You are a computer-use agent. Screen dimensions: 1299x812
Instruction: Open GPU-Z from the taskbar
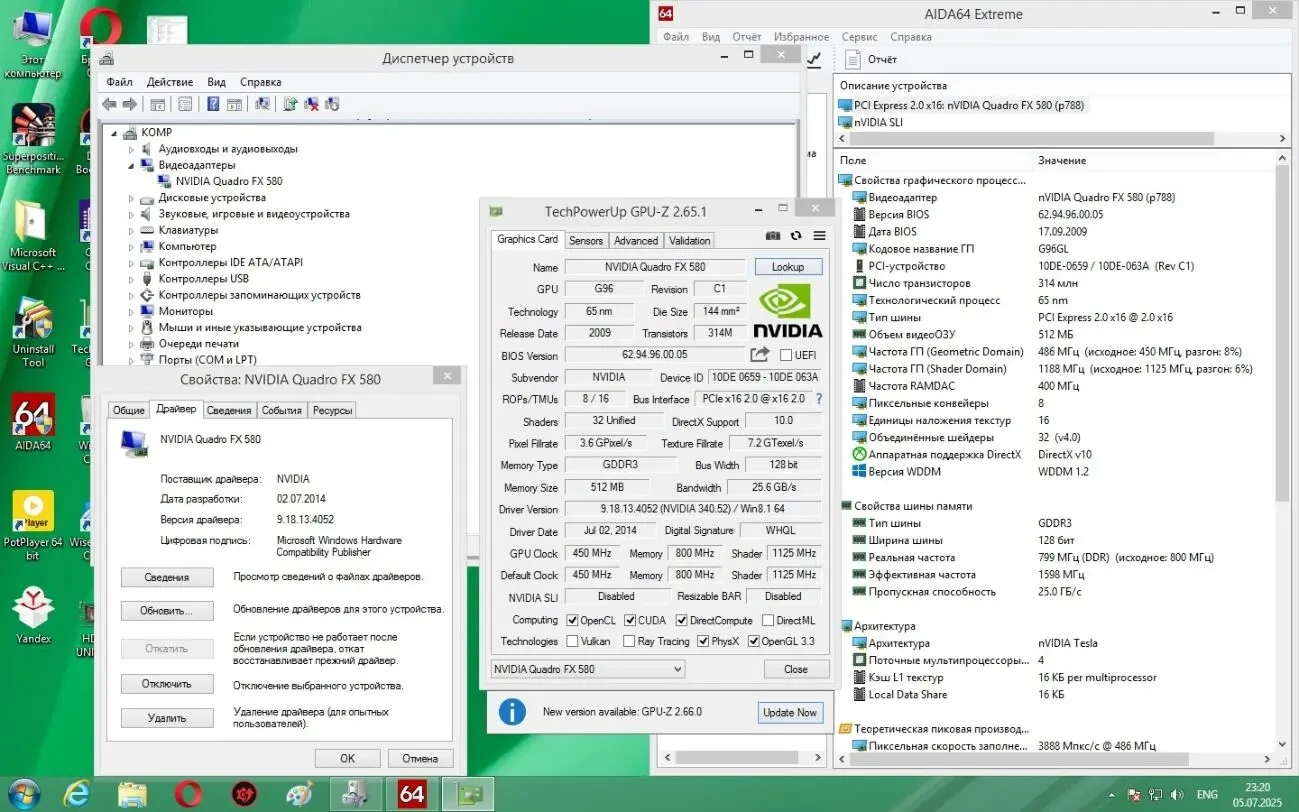pos(467,793)
